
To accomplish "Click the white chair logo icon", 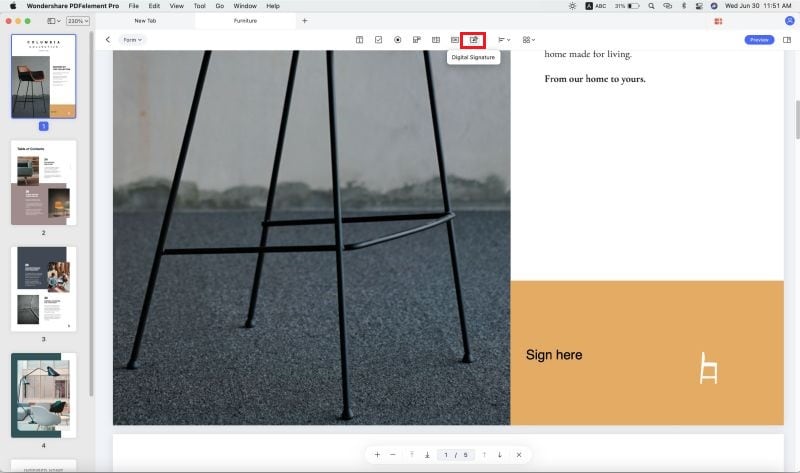I will pos(709,368).
